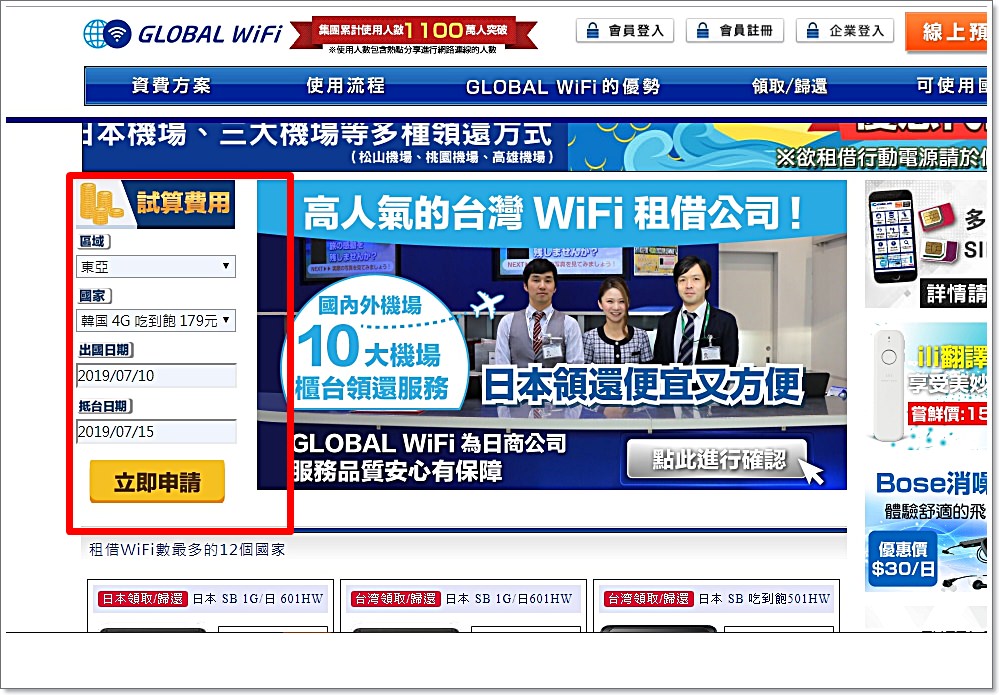Click the SIM card 詳情 side banner
Viewport: 999px width, 695px height.
925,244
